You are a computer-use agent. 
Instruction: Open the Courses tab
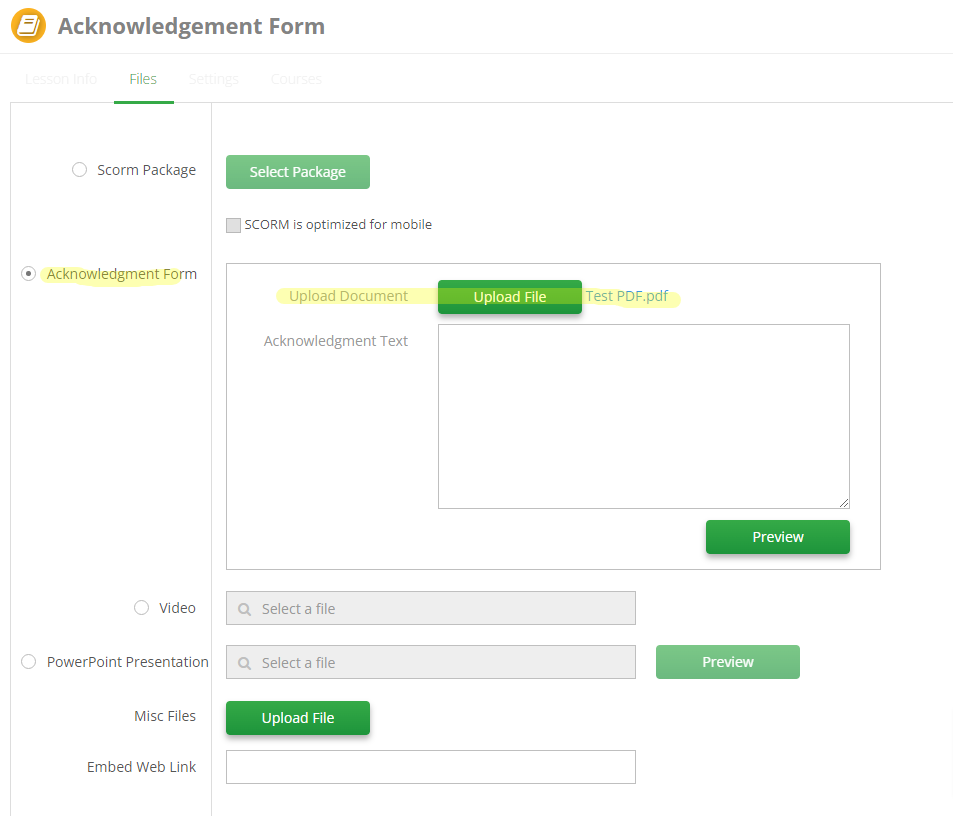pos(295,78)
